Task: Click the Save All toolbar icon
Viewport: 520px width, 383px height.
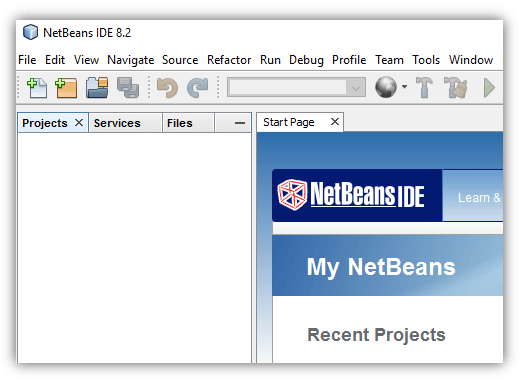Action: point(128,88)
